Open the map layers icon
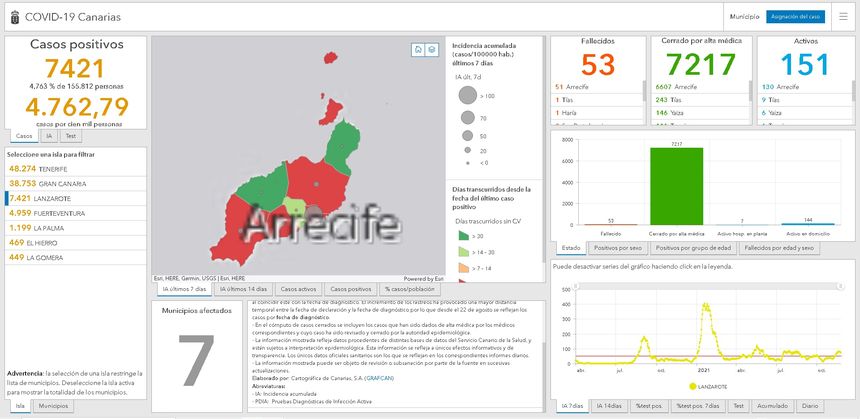This screenshot has width=860, height=419. point(431,49)
